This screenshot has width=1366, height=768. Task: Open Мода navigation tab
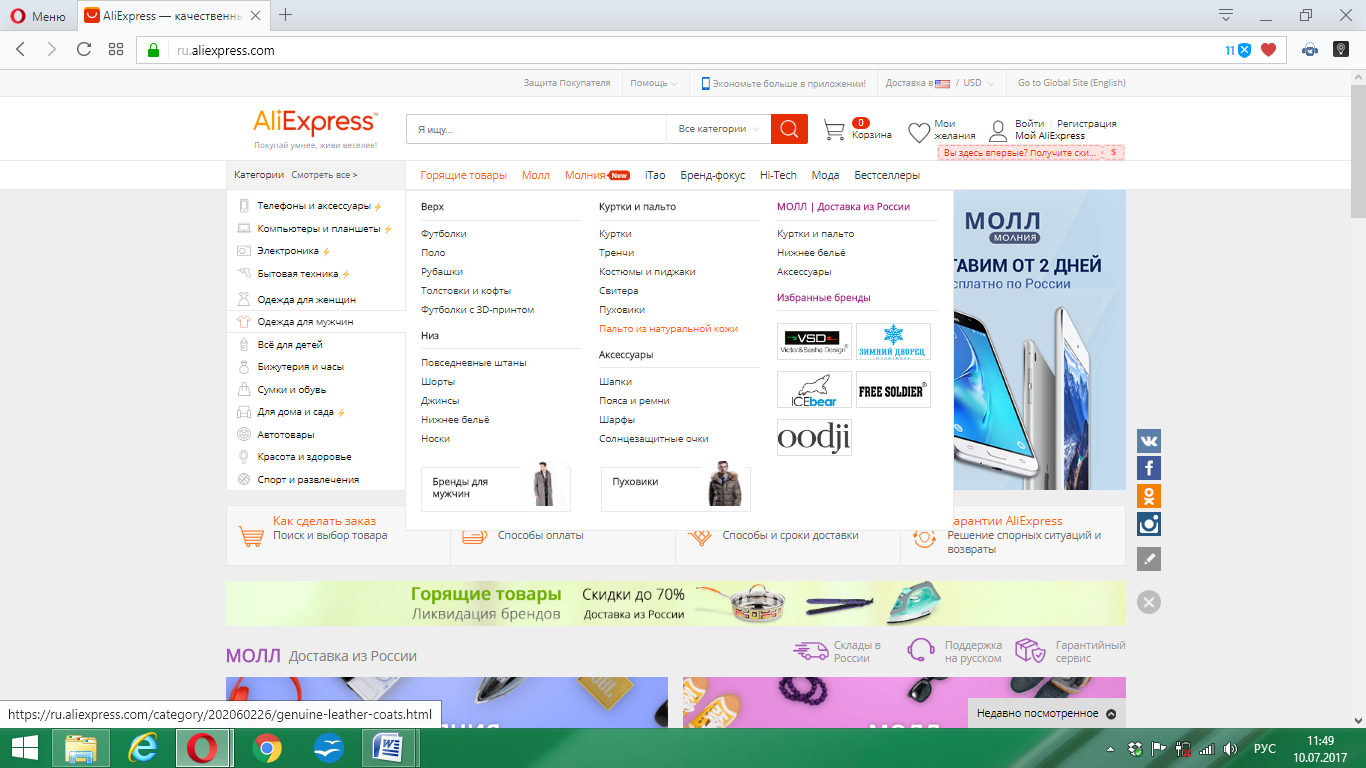point(825,175)
